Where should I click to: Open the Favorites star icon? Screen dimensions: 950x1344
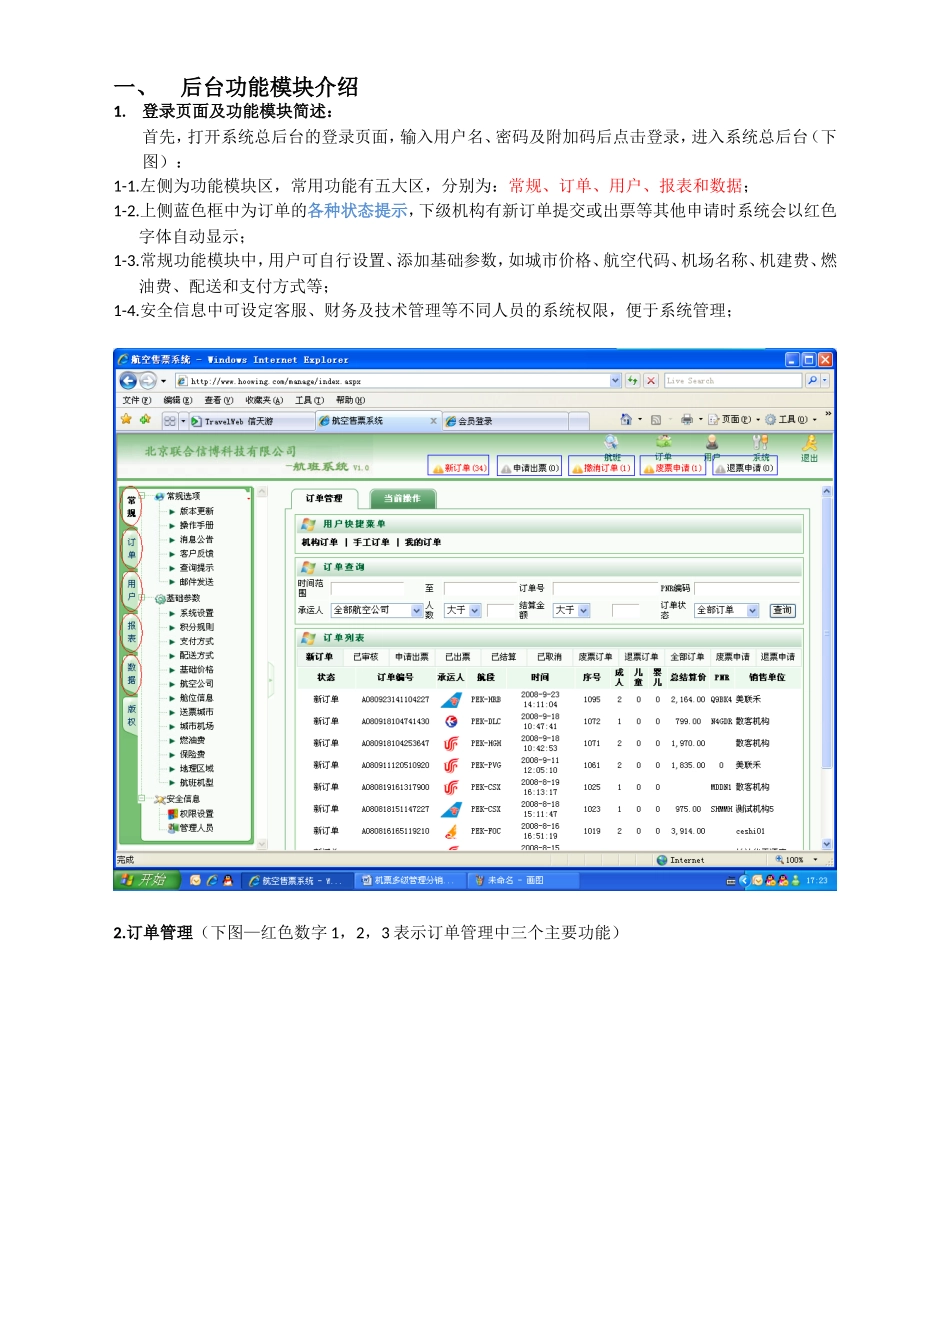[126, 420]
